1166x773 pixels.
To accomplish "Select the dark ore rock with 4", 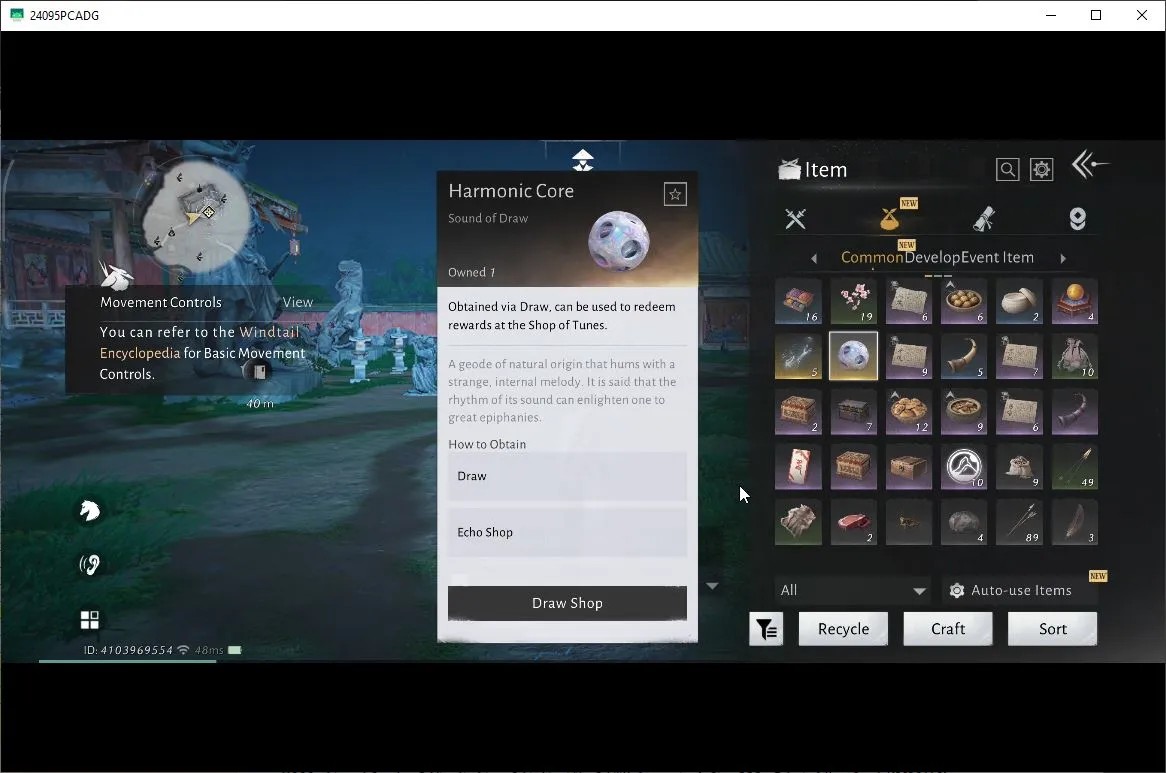I will tap(964, 522).
